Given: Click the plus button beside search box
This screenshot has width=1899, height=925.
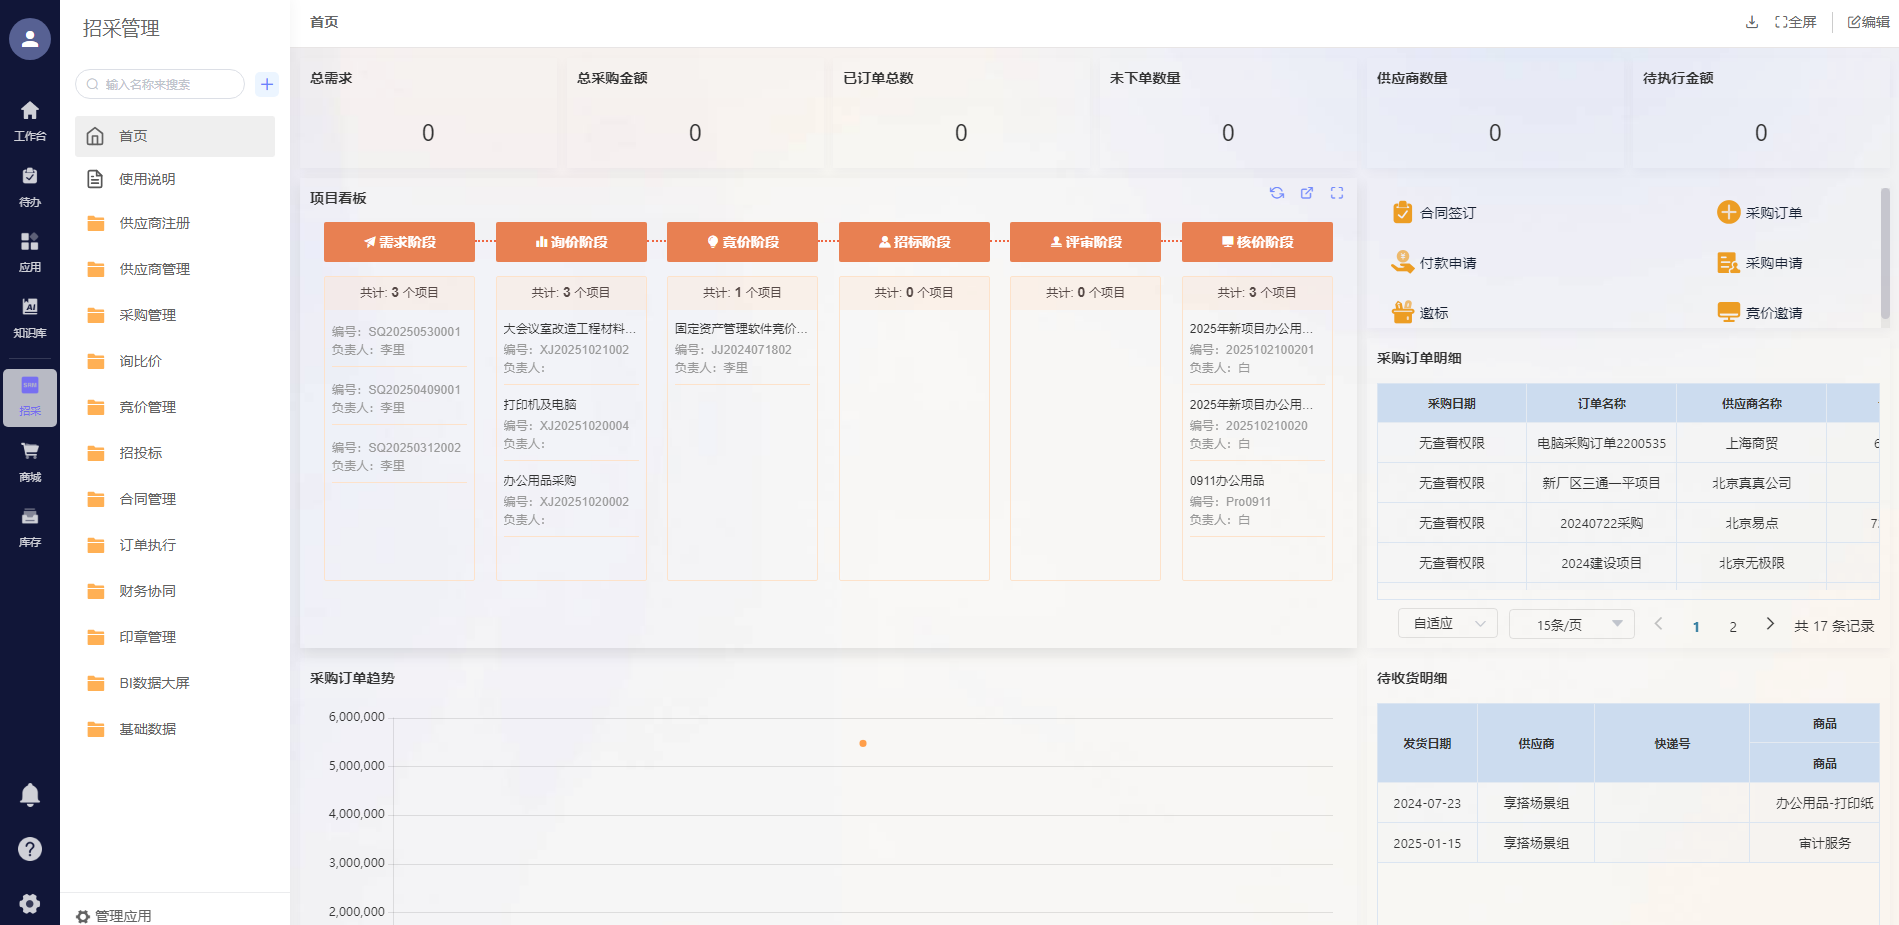Looking at the screenshot, I should pyautogui.click(x=267, y=84).
